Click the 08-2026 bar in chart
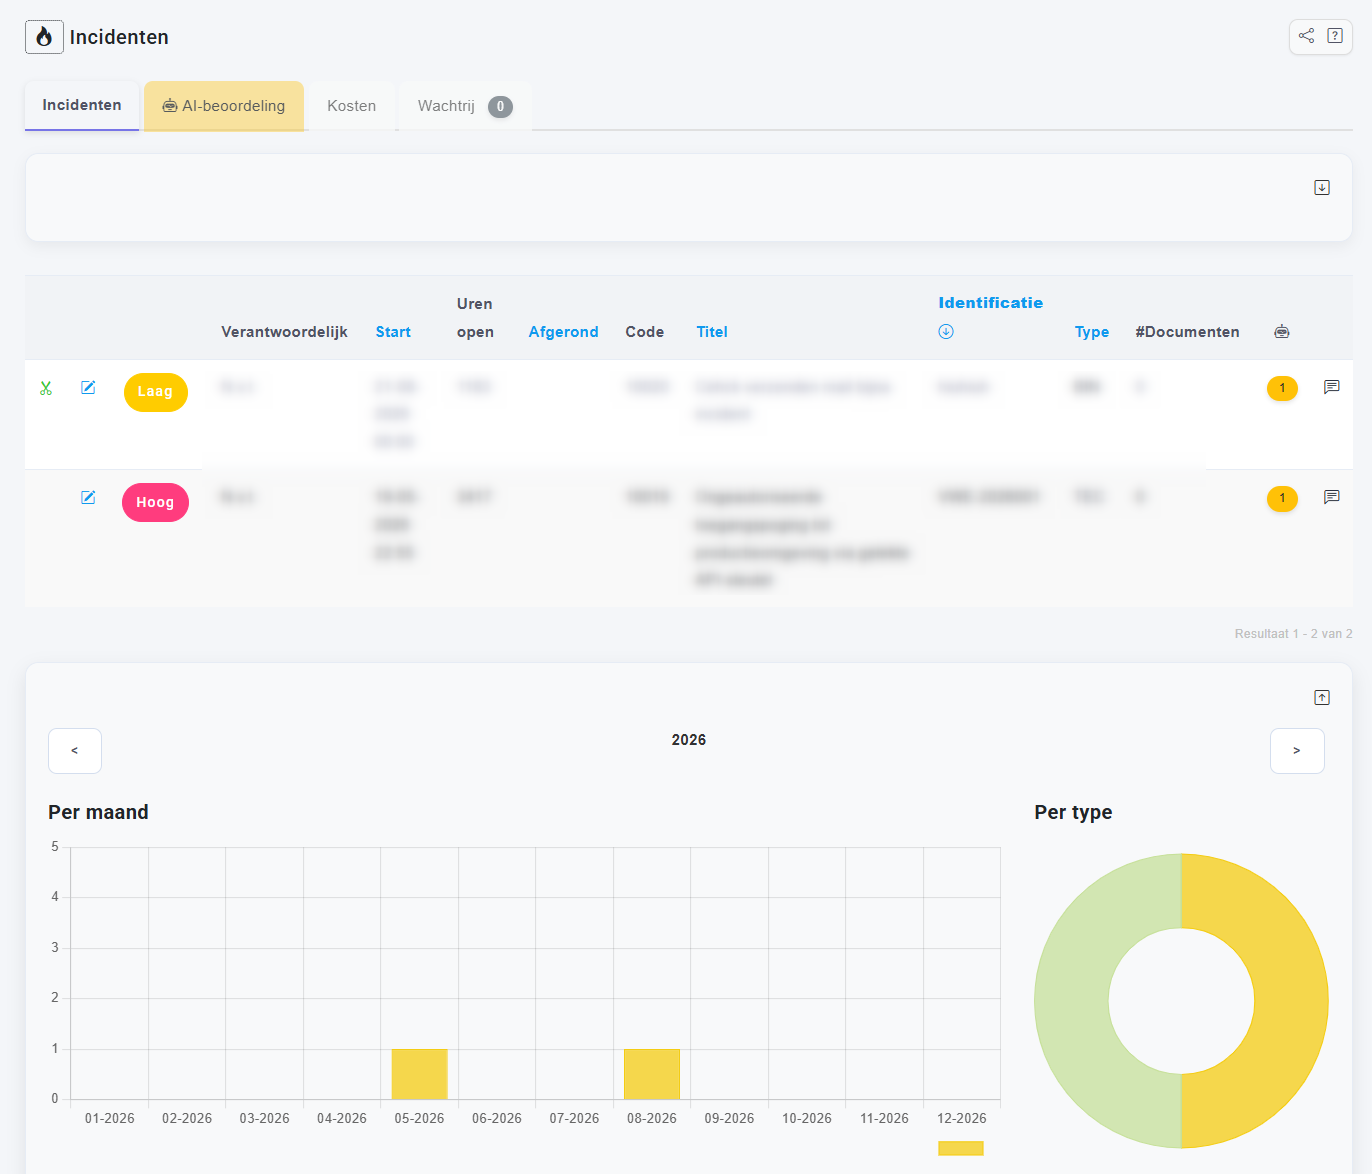1372x1174 pixels. tap(652, 1074)
